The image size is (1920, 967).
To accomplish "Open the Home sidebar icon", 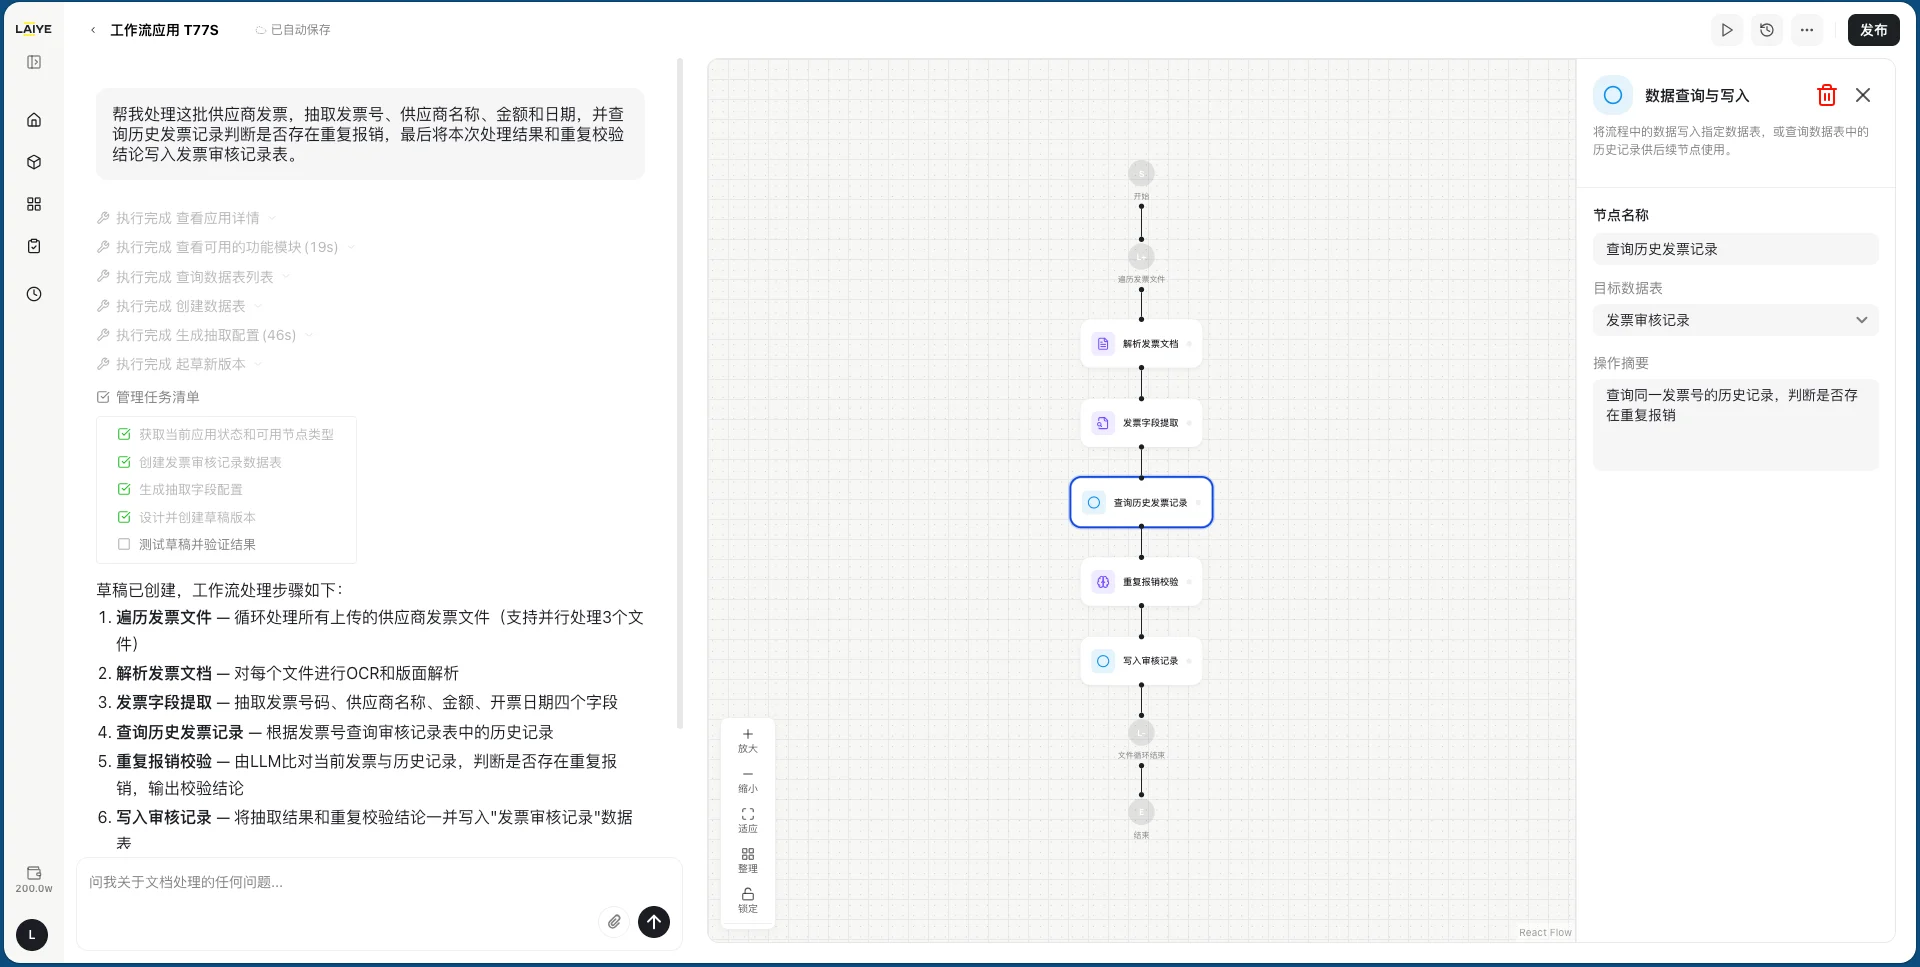I will point(34,120).
